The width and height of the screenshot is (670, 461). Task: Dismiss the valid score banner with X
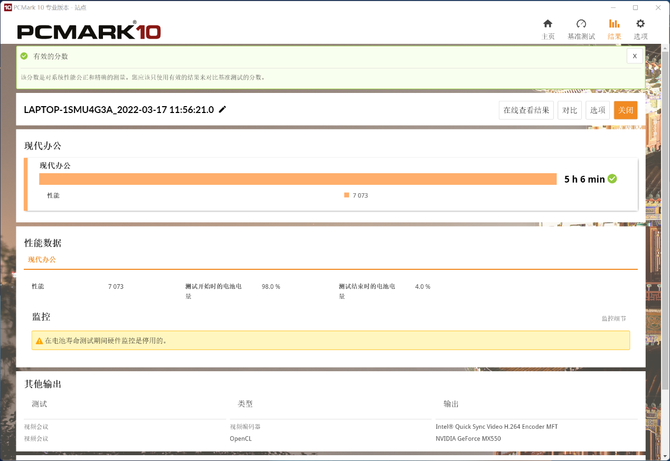point(634,56)
